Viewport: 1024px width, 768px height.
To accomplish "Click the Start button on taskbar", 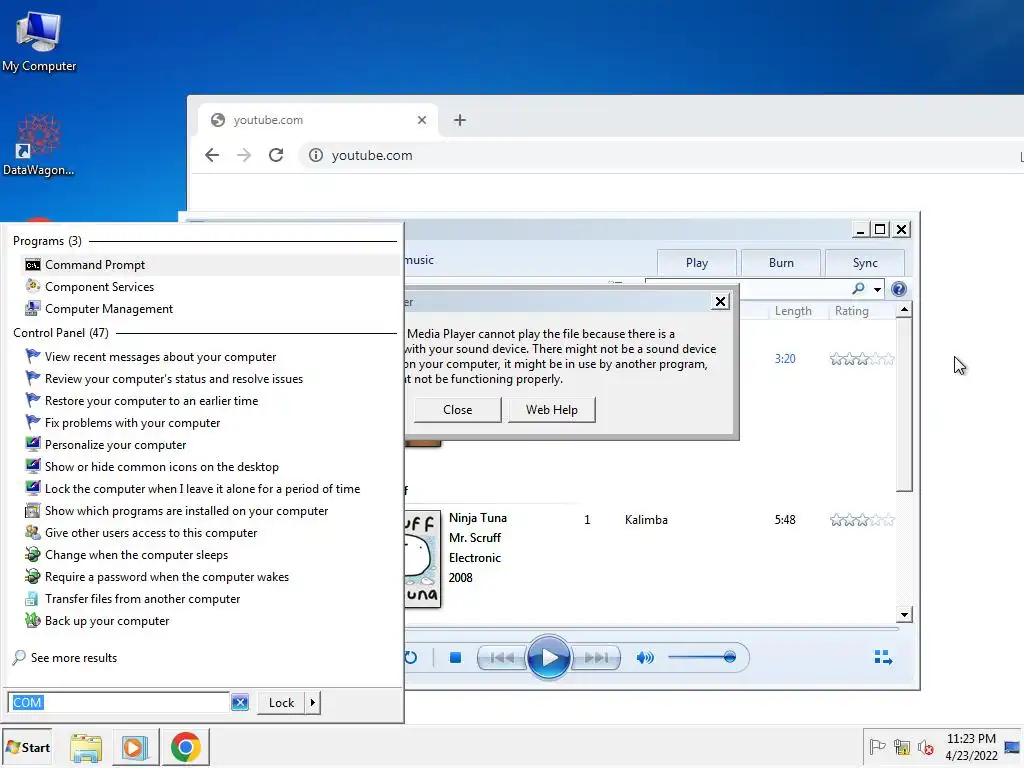I will [27, 747].
